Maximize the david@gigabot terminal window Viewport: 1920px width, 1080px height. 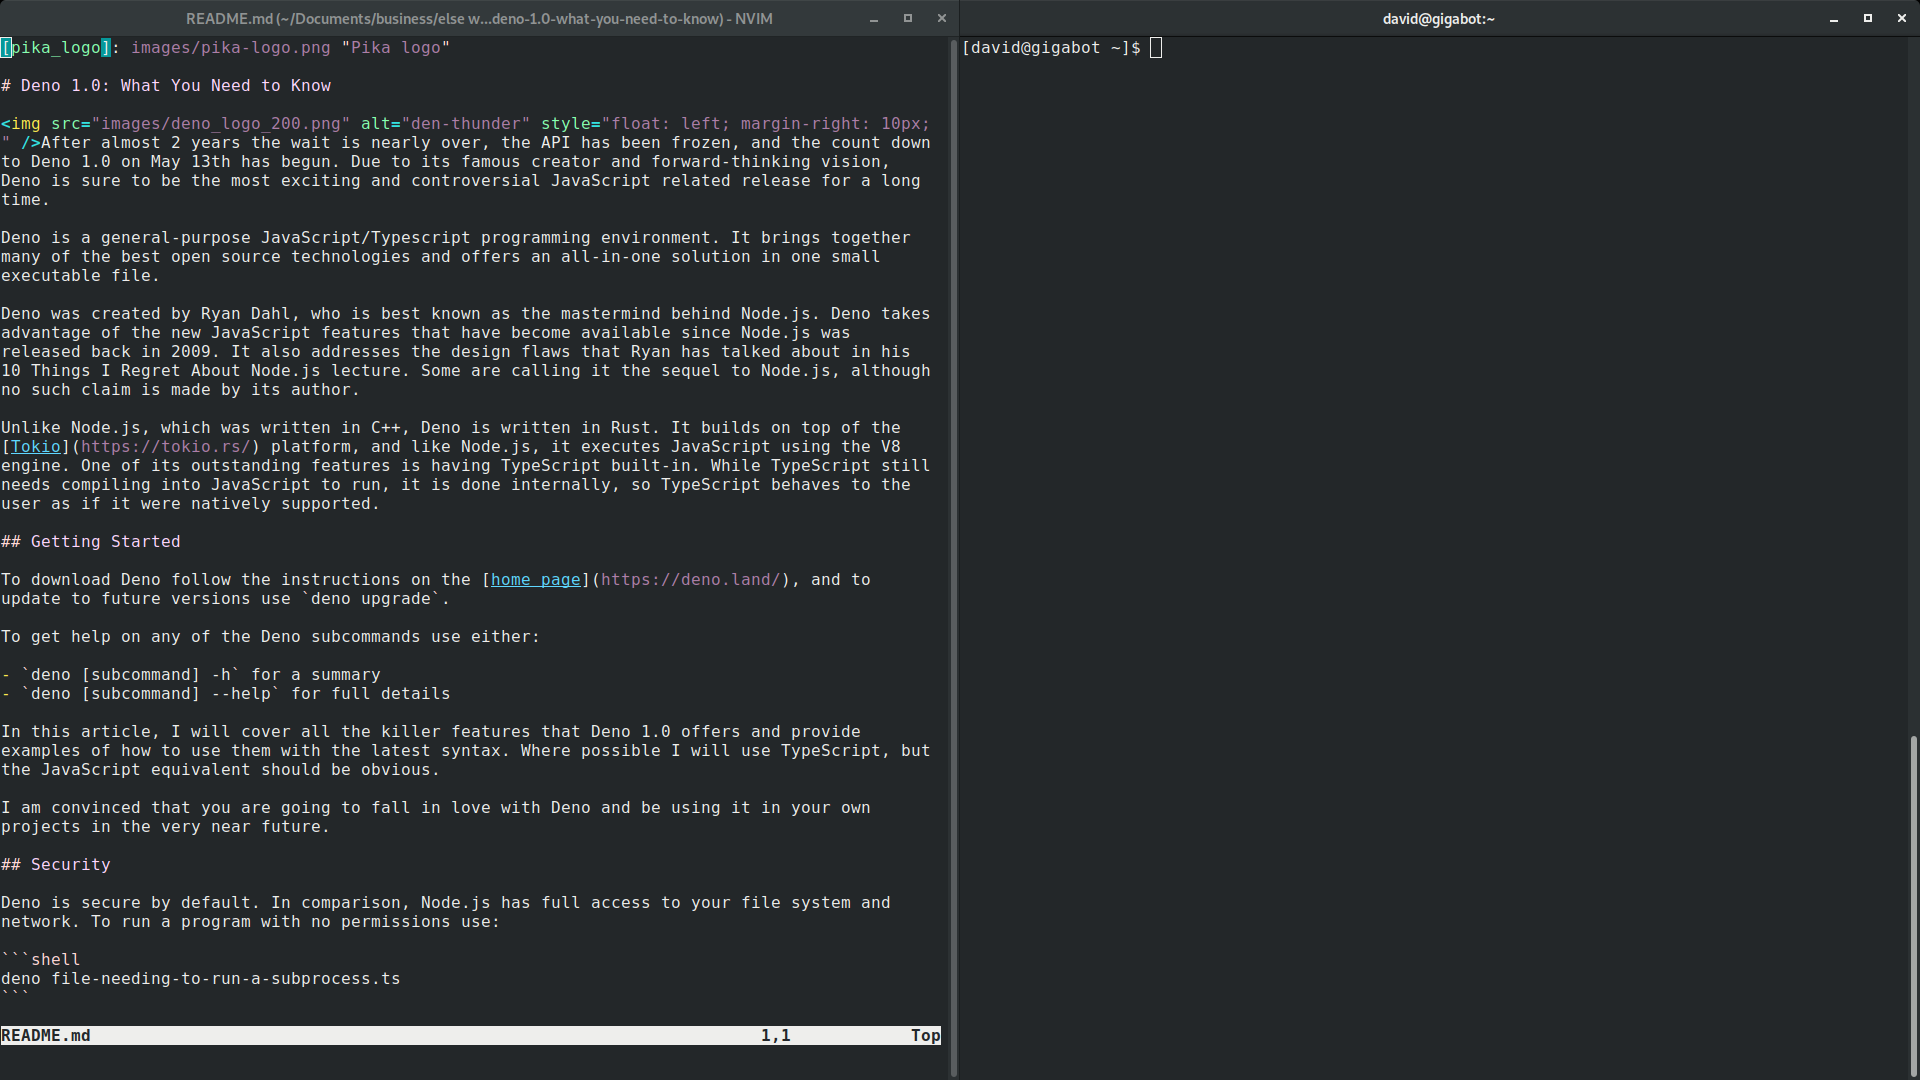pos(1868,18)
